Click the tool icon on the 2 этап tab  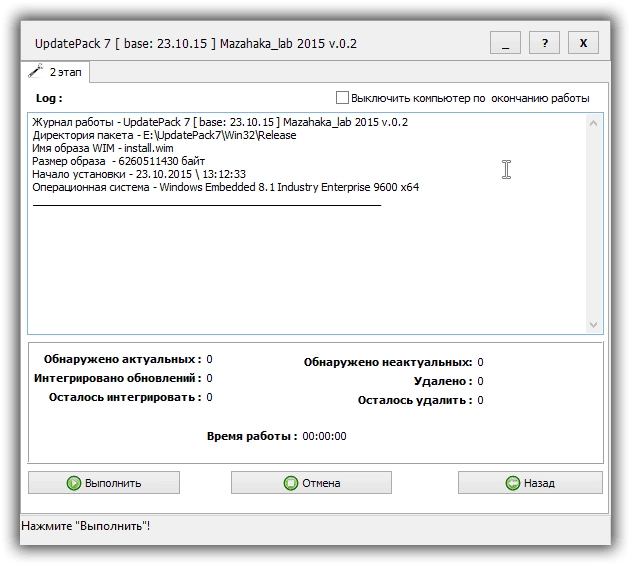click(36, 71)
